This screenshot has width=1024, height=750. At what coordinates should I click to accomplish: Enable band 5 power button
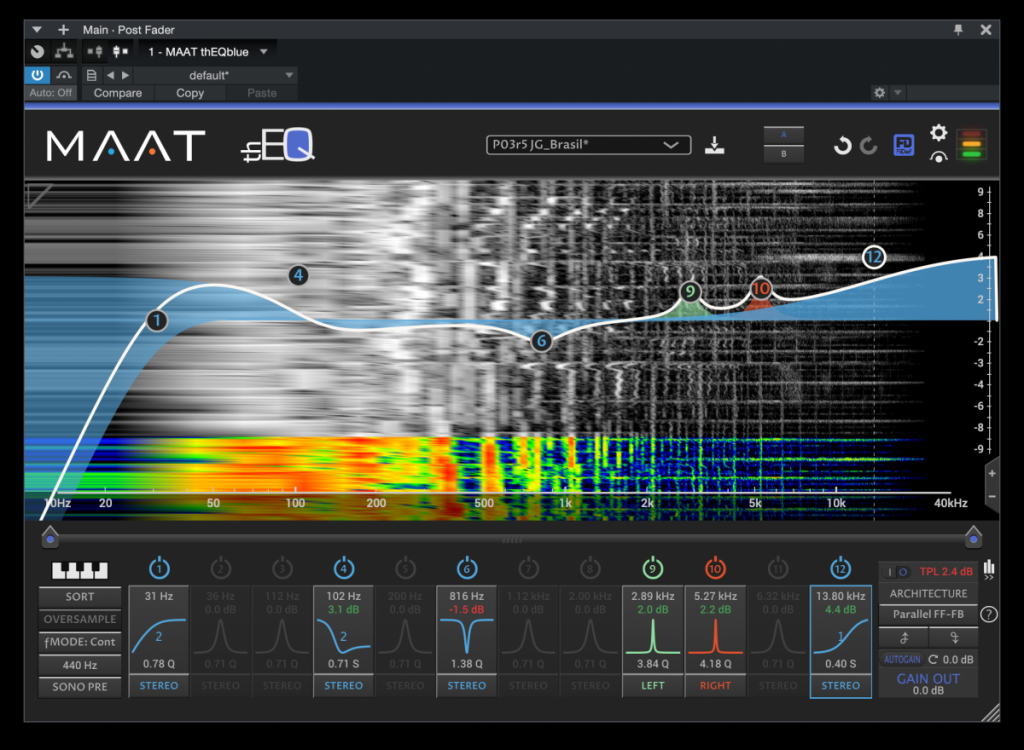[x=405, y=568]
